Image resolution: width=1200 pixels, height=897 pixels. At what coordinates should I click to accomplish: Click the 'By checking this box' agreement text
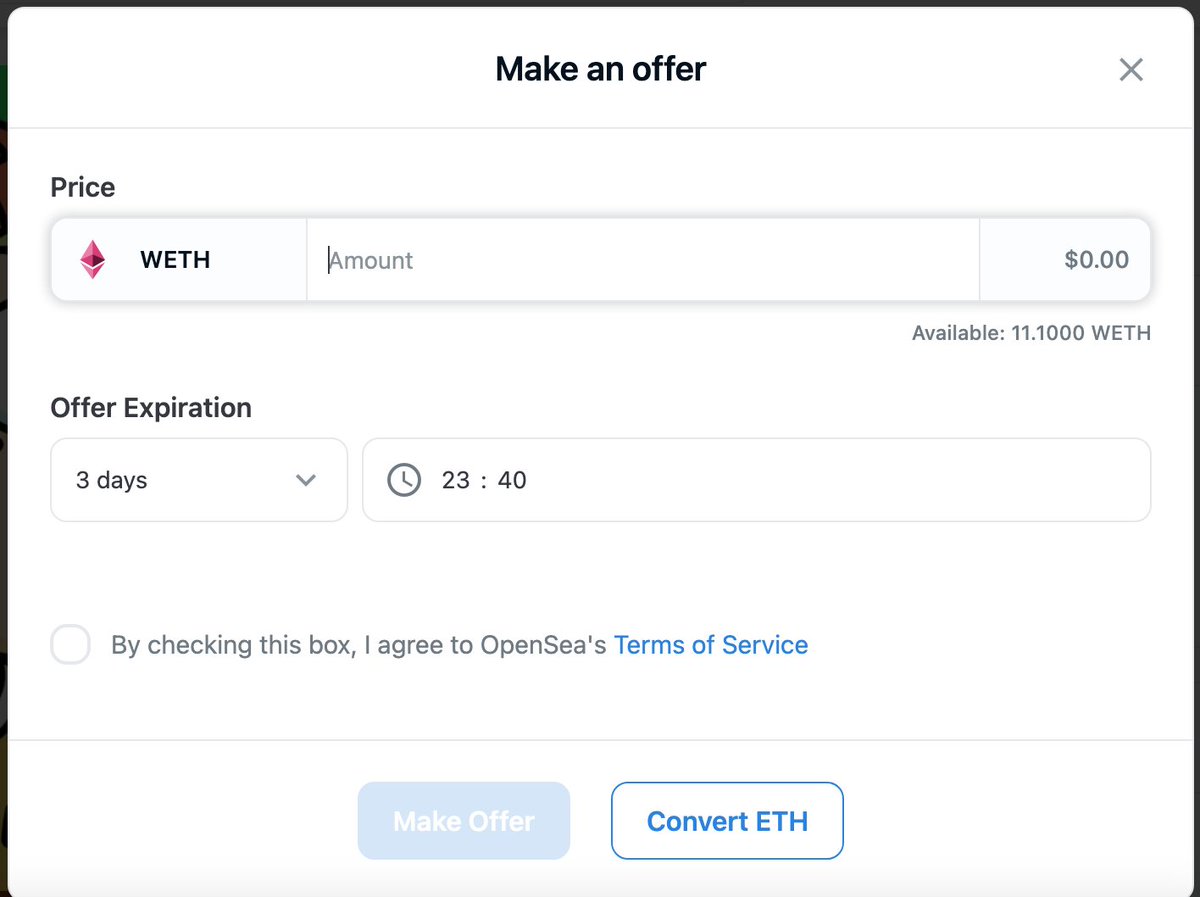232,645
